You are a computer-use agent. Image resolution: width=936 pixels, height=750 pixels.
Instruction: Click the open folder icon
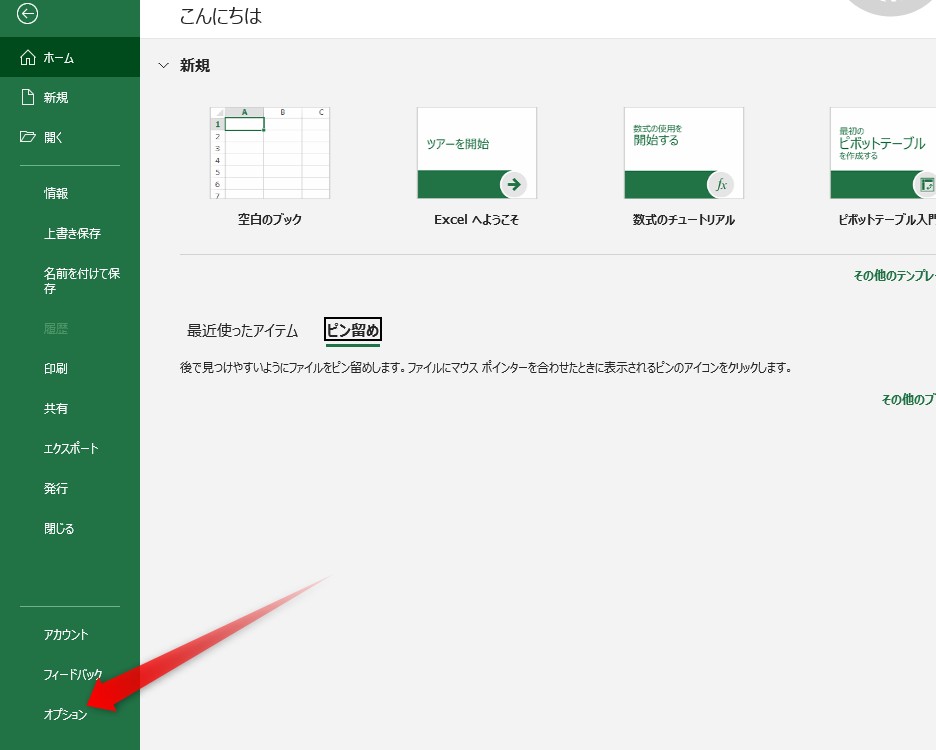(x=27, y=137)
